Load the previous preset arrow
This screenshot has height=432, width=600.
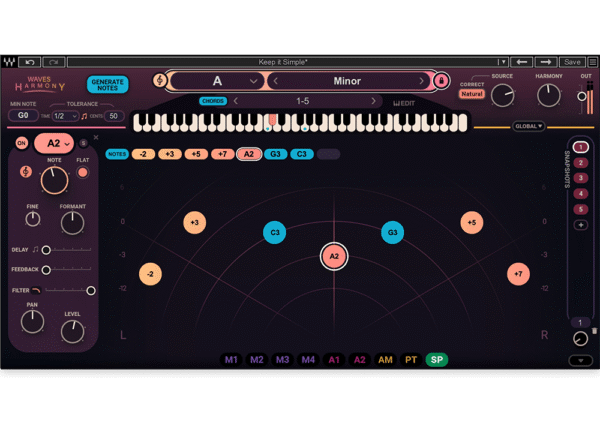coord(522,62)
